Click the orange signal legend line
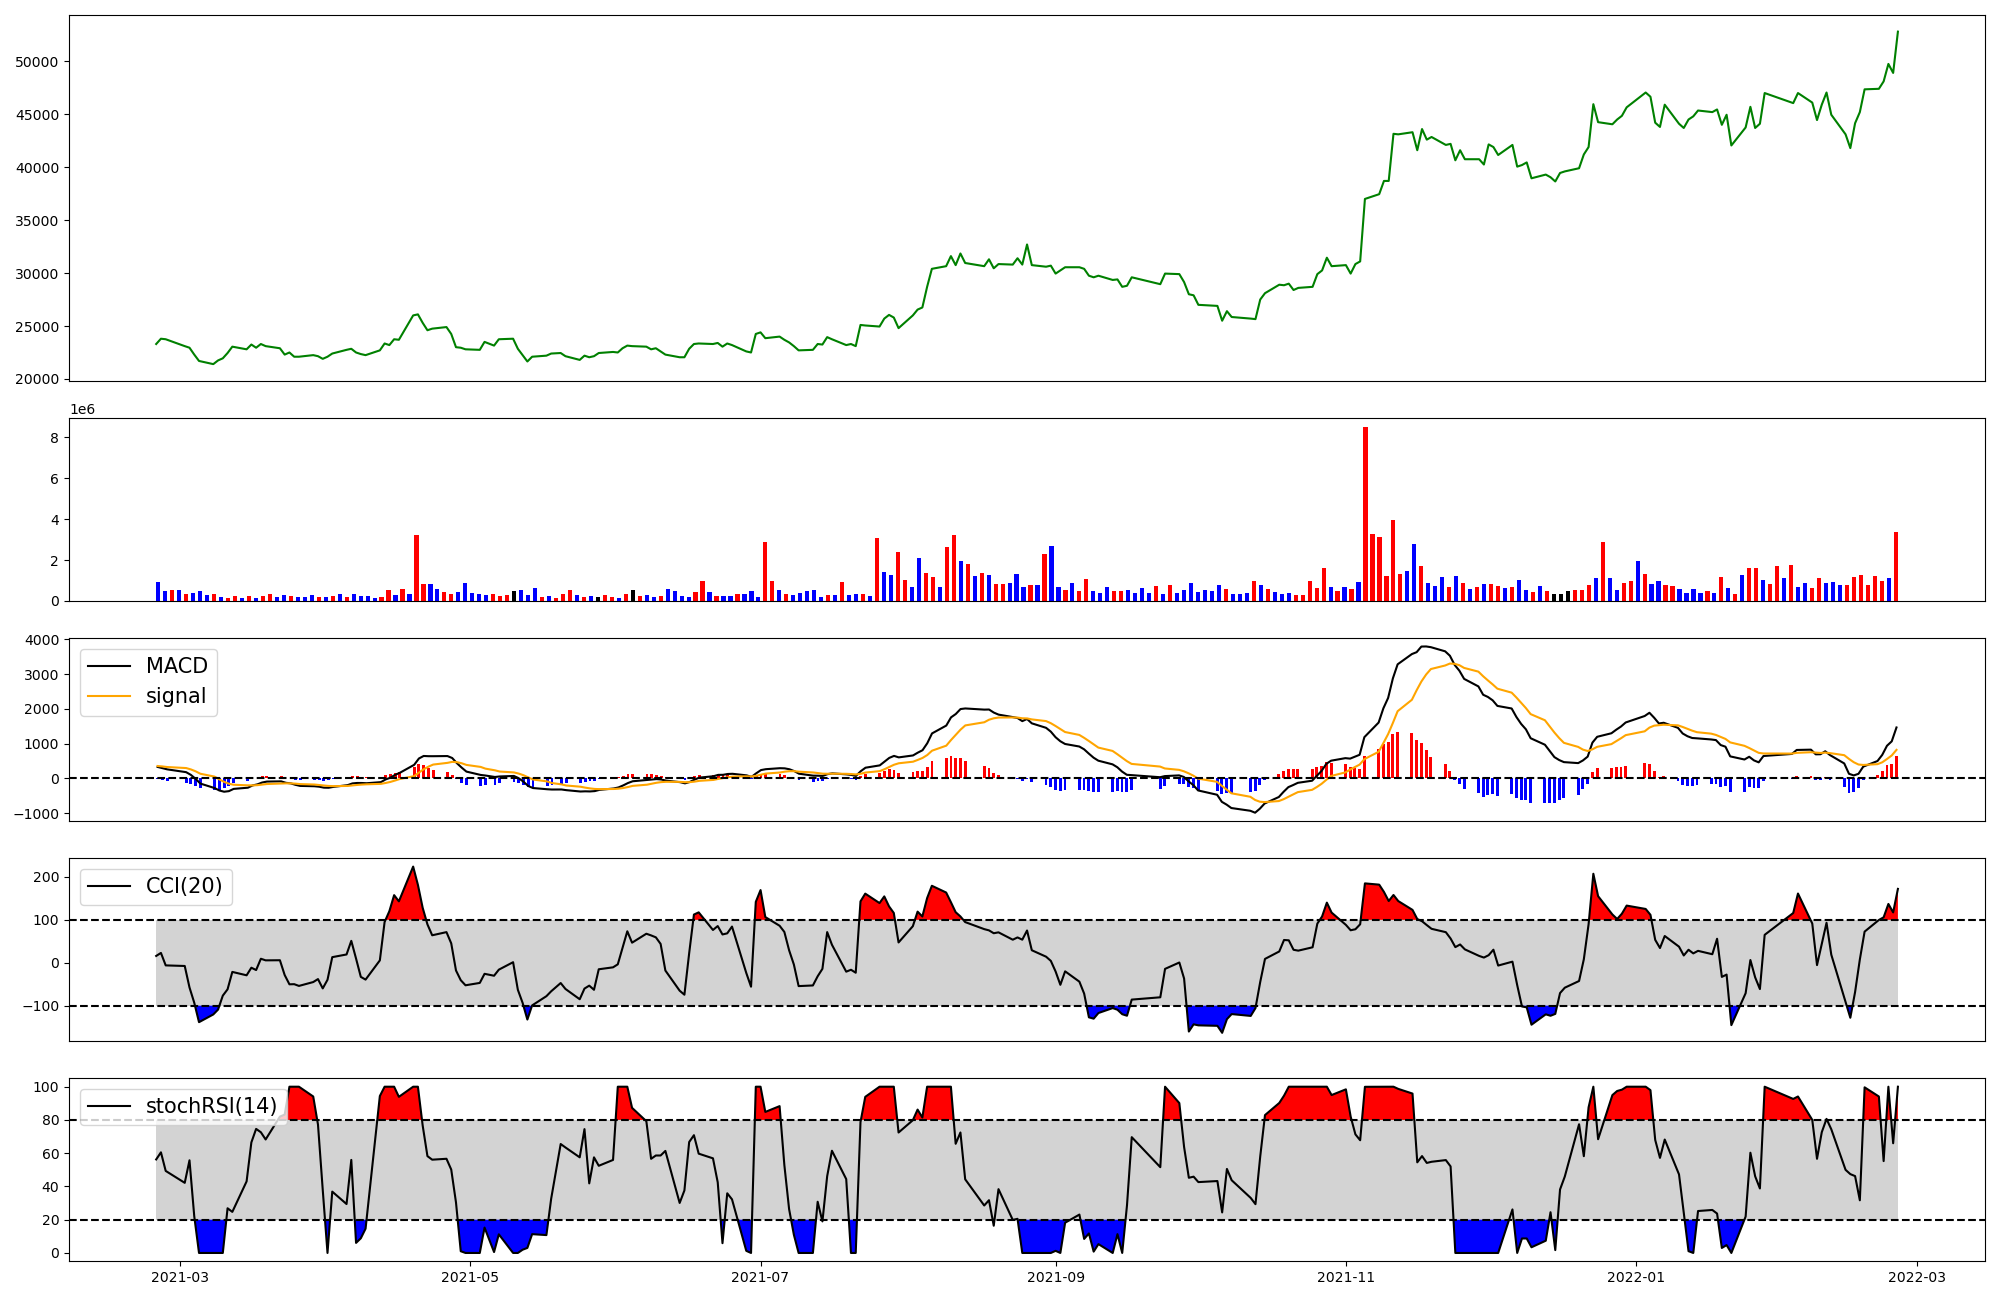 (x=109, y=696)
